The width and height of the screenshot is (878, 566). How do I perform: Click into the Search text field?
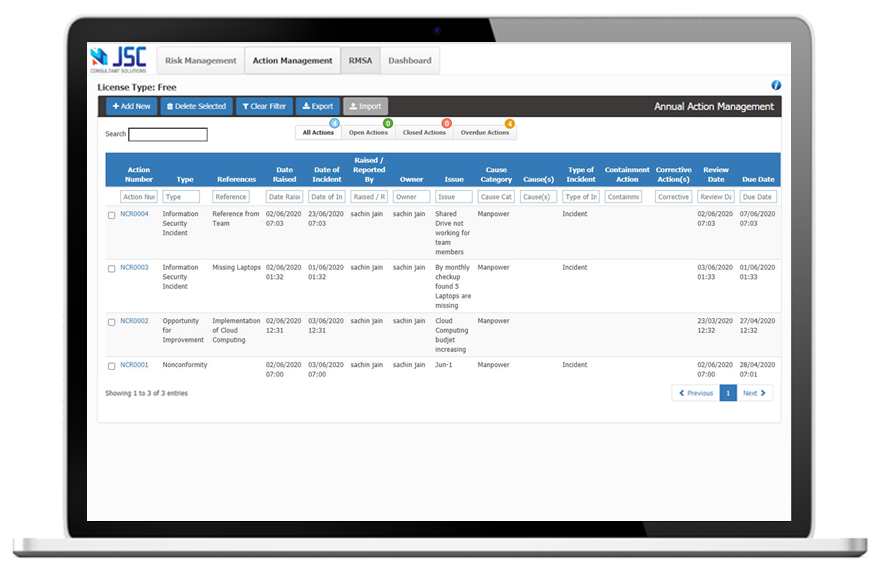click(168, 134)
